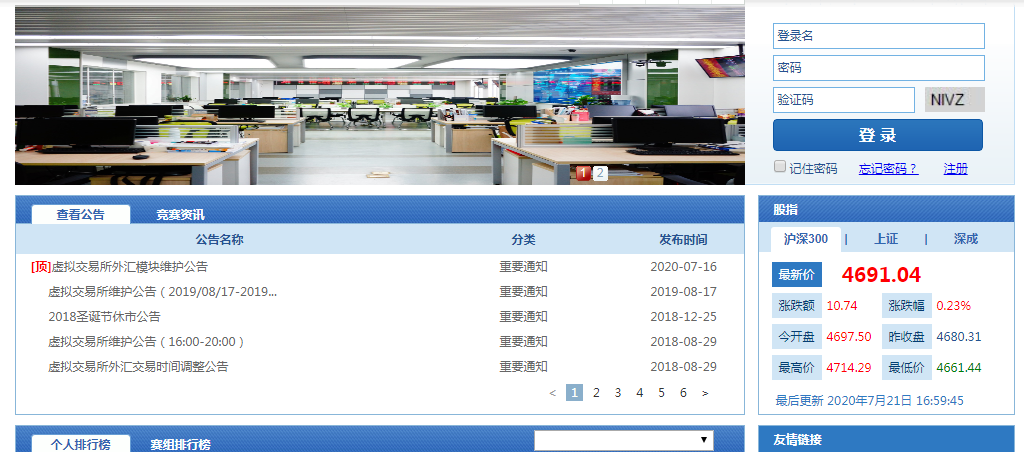Click the 登录 button
This screenshot has height=452, width=1024.
pos(877,135)
